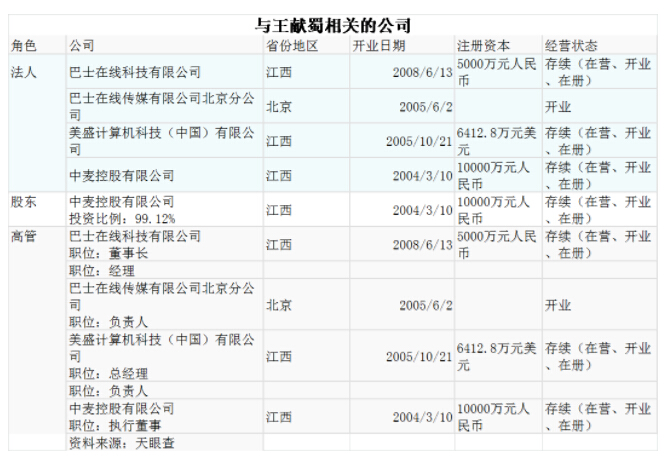Select the 角色 column header

tap(24, 46)
